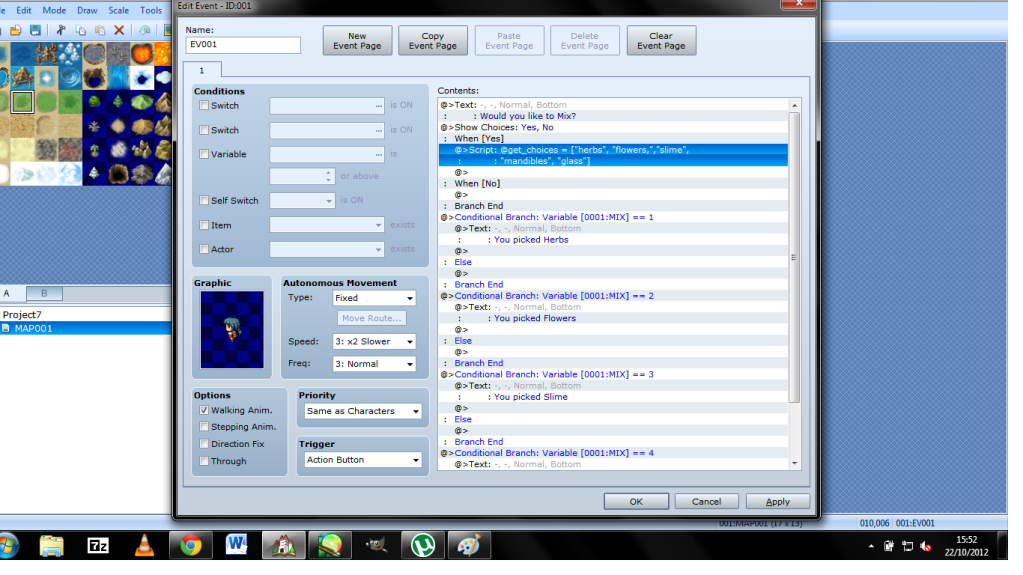Image resolution: width=1023 pixels, height=575 pixels.
Task: Select the lava tile in tileset palette
Action: pyautogui.click(x=162, y=53)
